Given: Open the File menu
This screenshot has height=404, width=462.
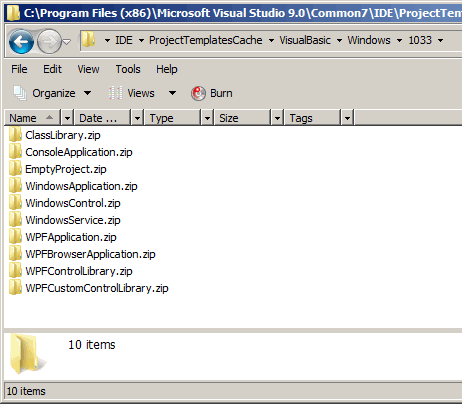Looking at the screenshot, I should [19, 69].
